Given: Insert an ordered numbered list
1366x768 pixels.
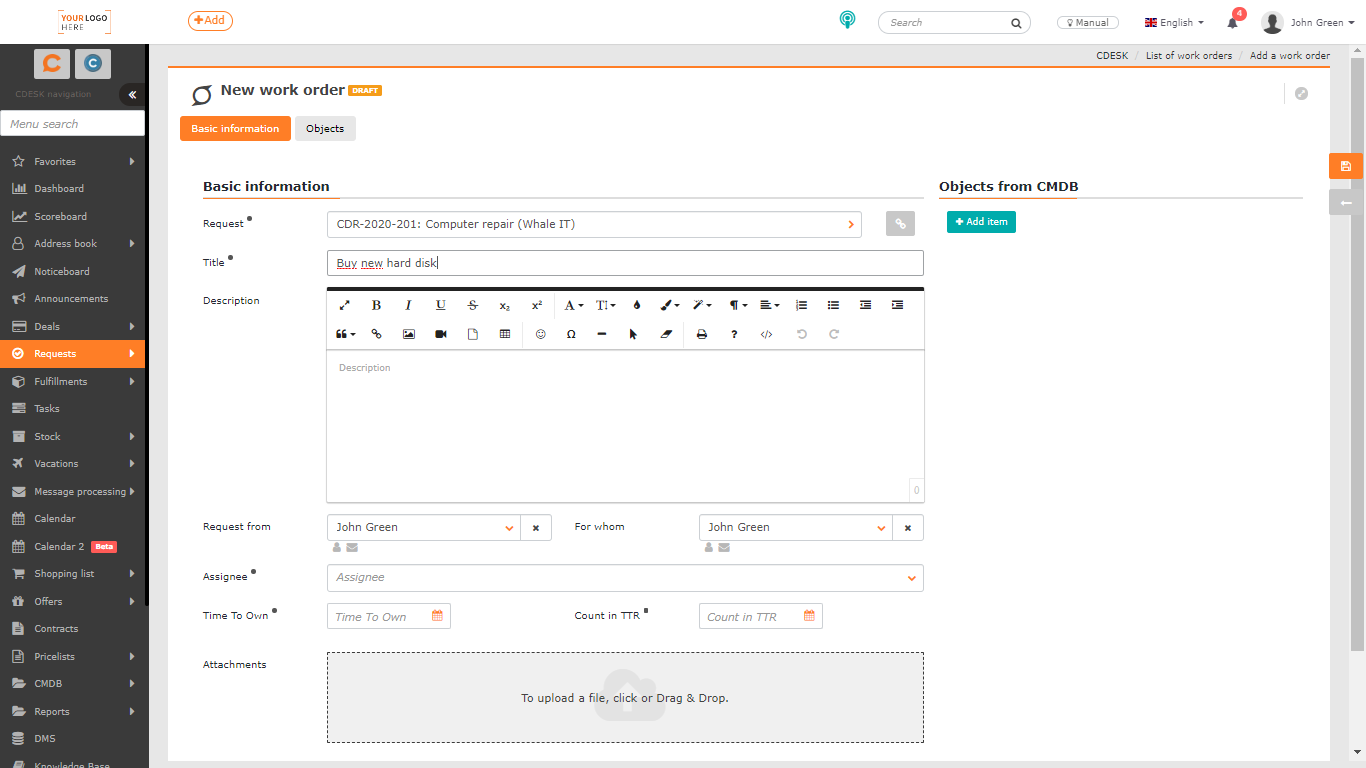Looking at the screenshot, I should (x=801, y=305).
